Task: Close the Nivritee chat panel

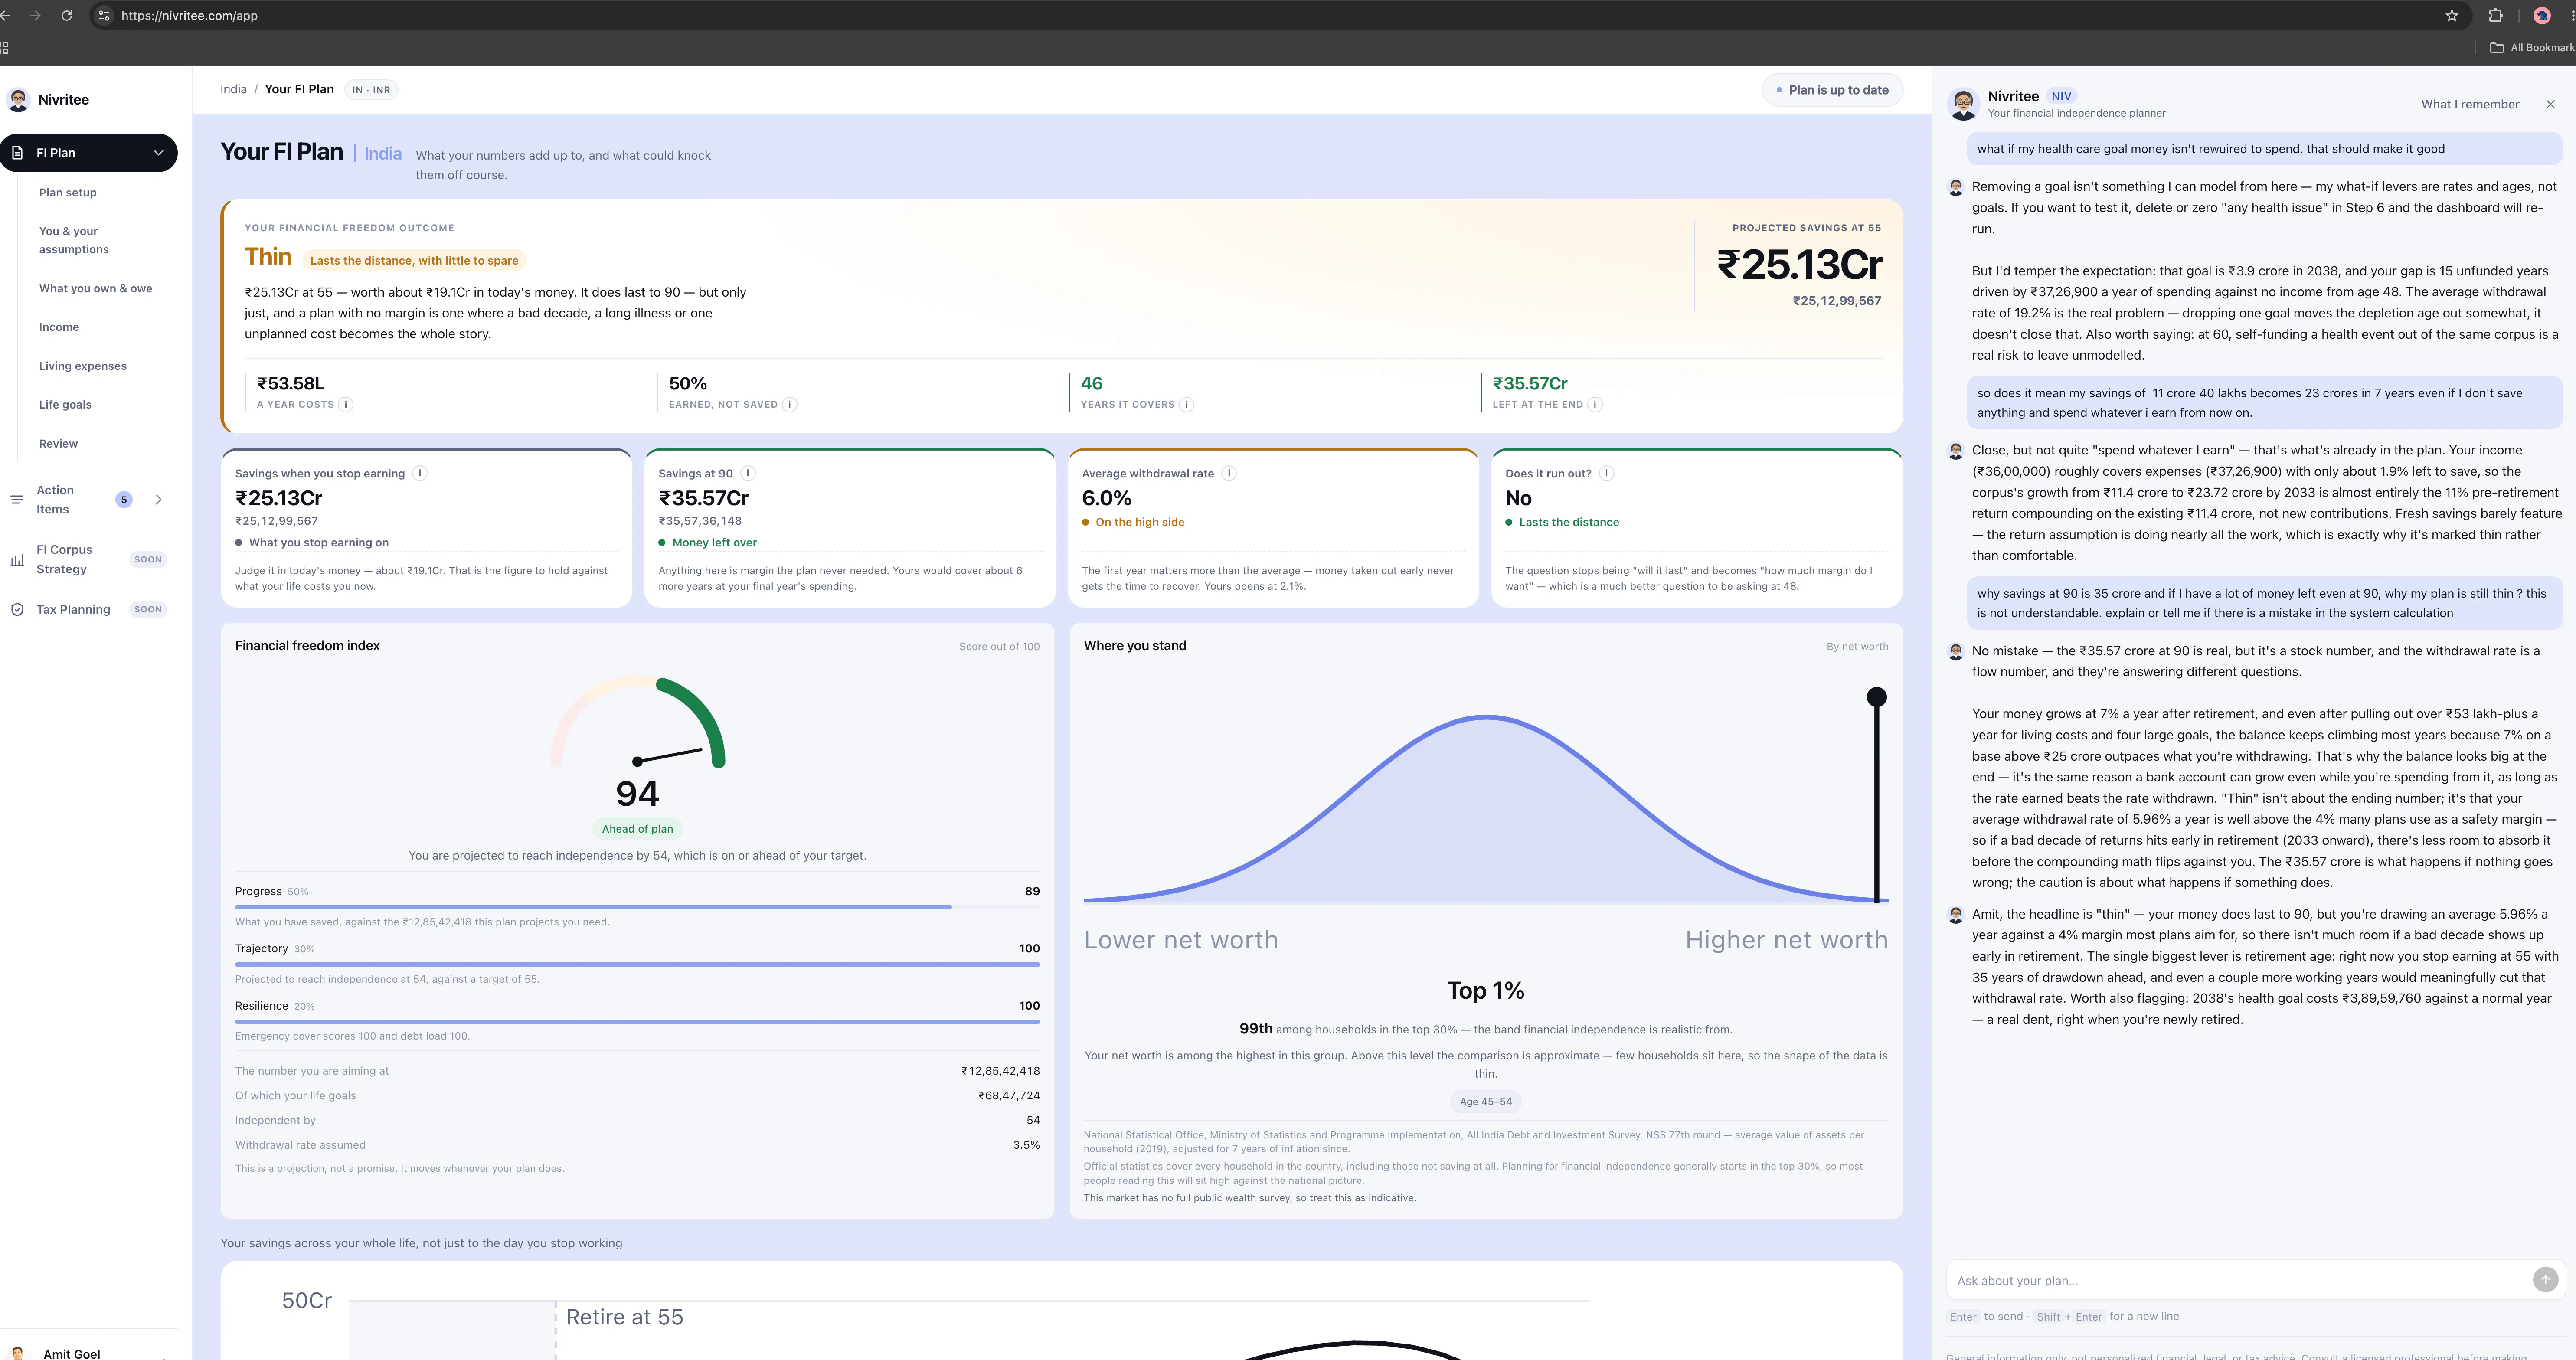Action: (2550, 104)
